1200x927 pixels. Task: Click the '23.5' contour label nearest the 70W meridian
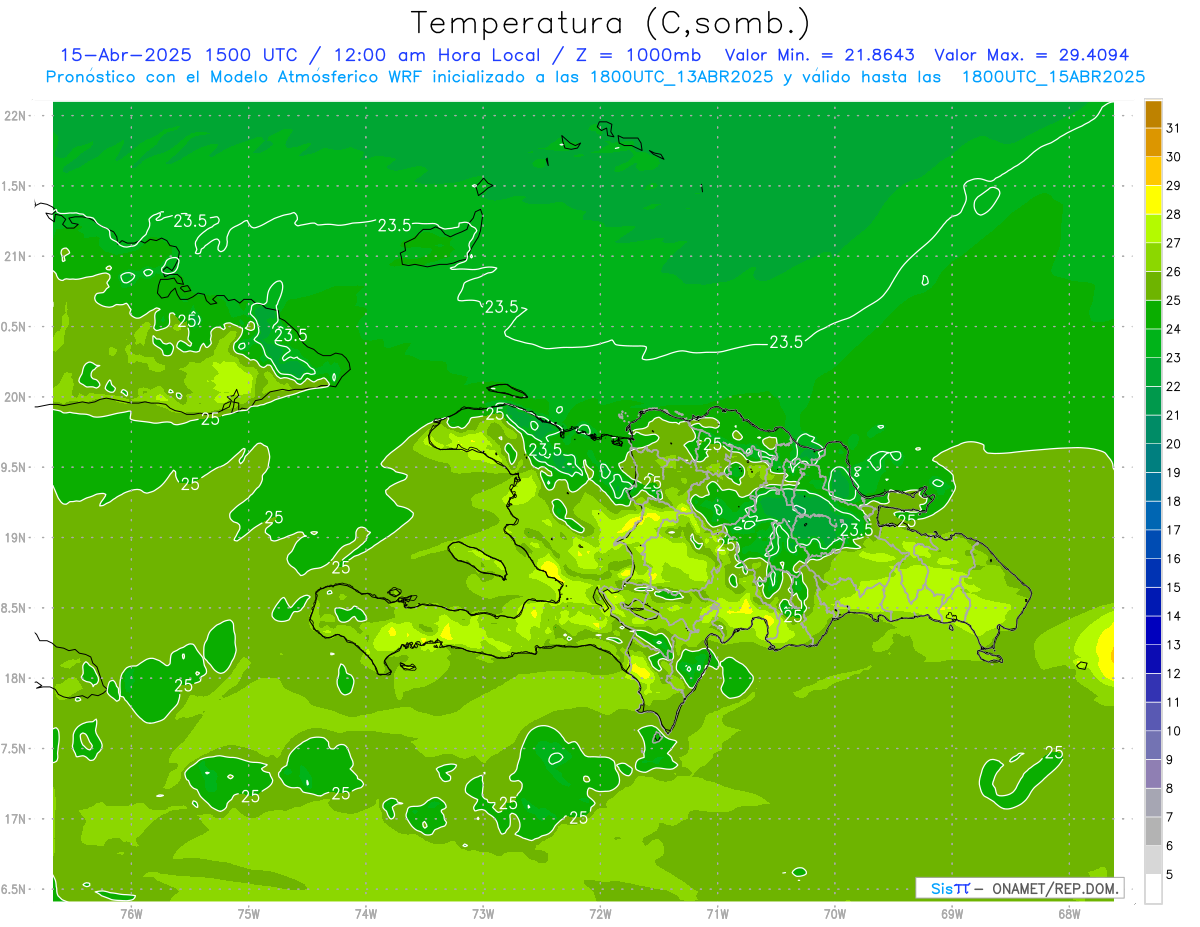pyautogui.click(x=856, y=529)
